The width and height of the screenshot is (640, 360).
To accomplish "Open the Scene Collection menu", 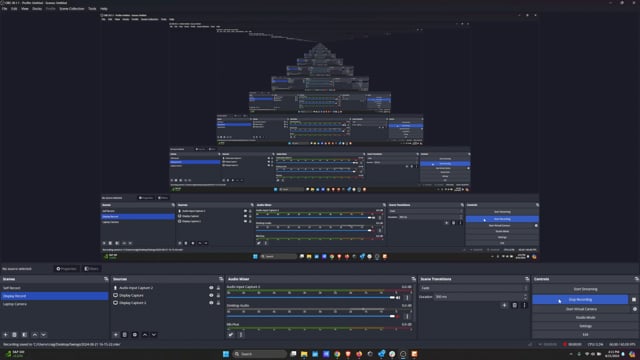I will (x=72, y=9).
